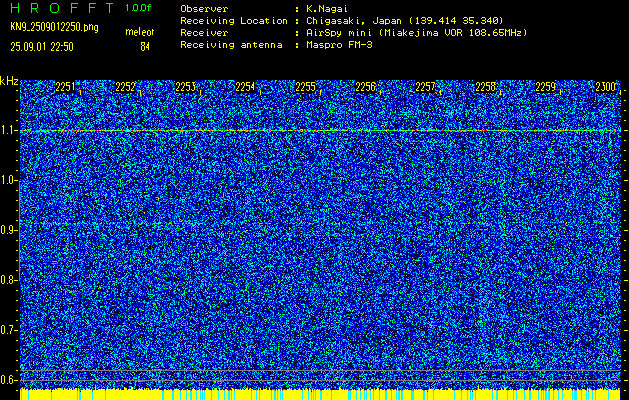Click the 0.9 frequency axis label
Viewport: 629px width, 400px height.
click(8, 230)
